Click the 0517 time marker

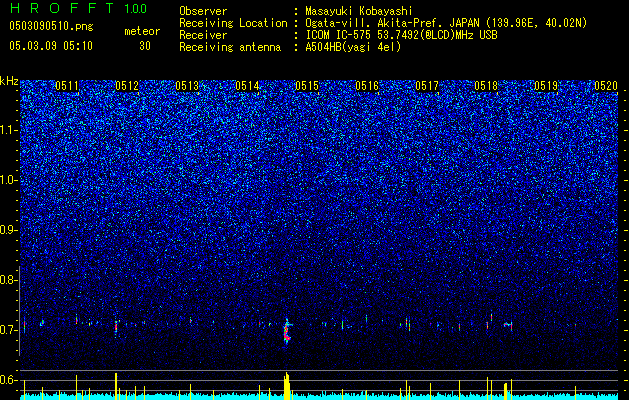pyautogui.click(x=427, y=86)
